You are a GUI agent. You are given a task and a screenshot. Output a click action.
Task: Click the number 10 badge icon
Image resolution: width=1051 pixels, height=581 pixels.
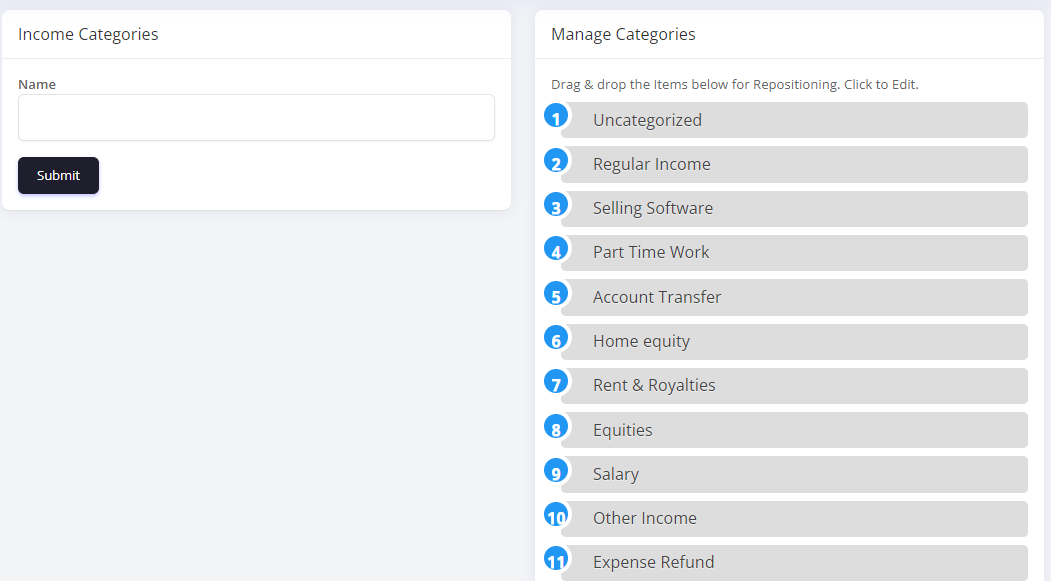(x=556, y=515)
